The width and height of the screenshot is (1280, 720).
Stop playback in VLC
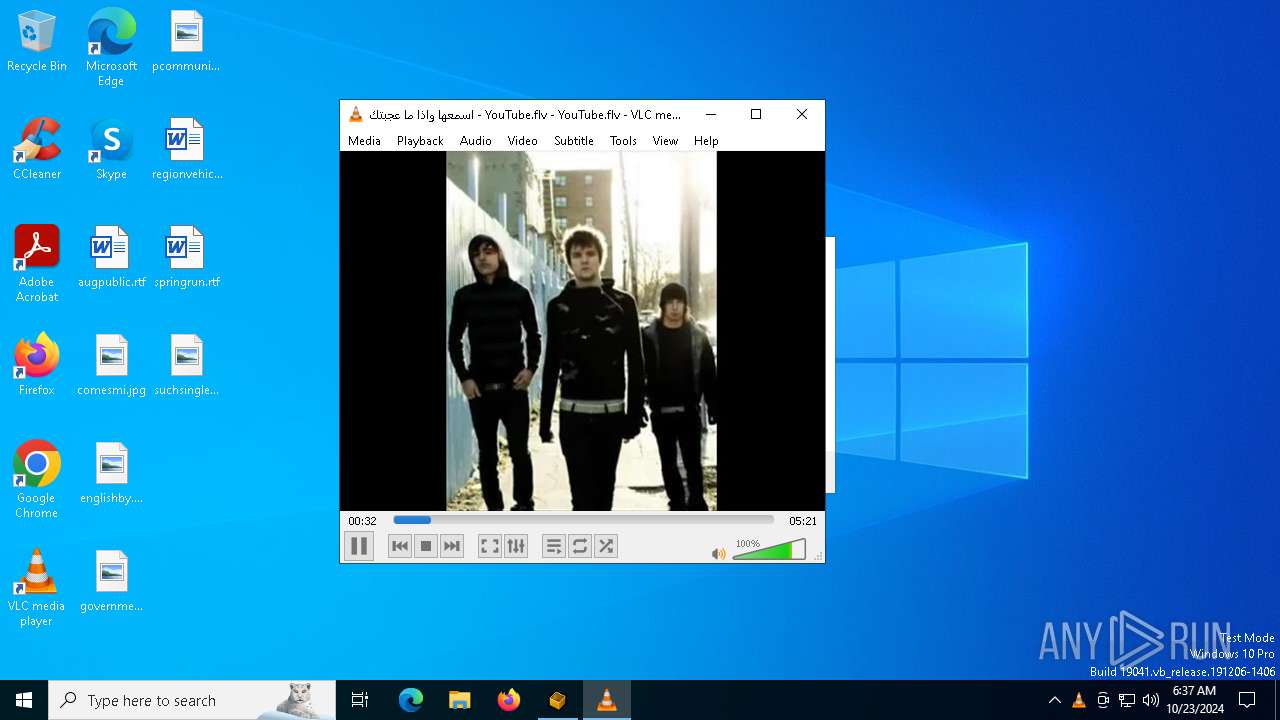click(x=426, y=546)
